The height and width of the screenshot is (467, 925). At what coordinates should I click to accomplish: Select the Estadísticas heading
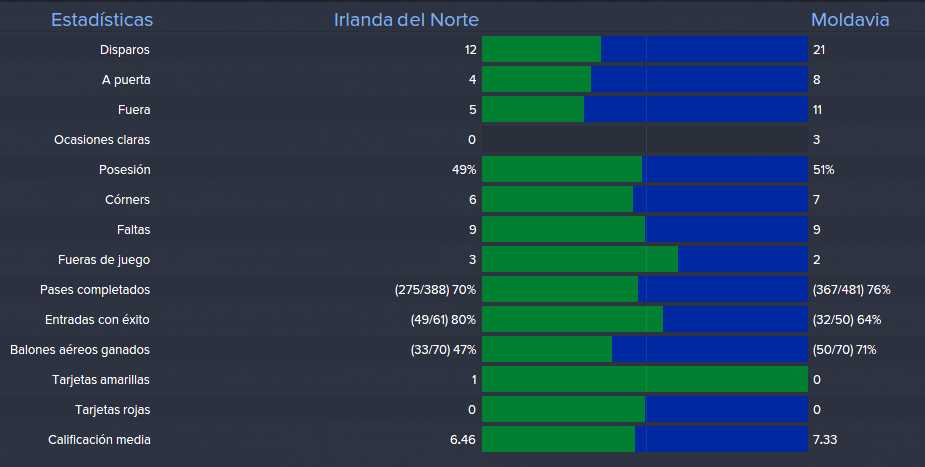point(102,20)
